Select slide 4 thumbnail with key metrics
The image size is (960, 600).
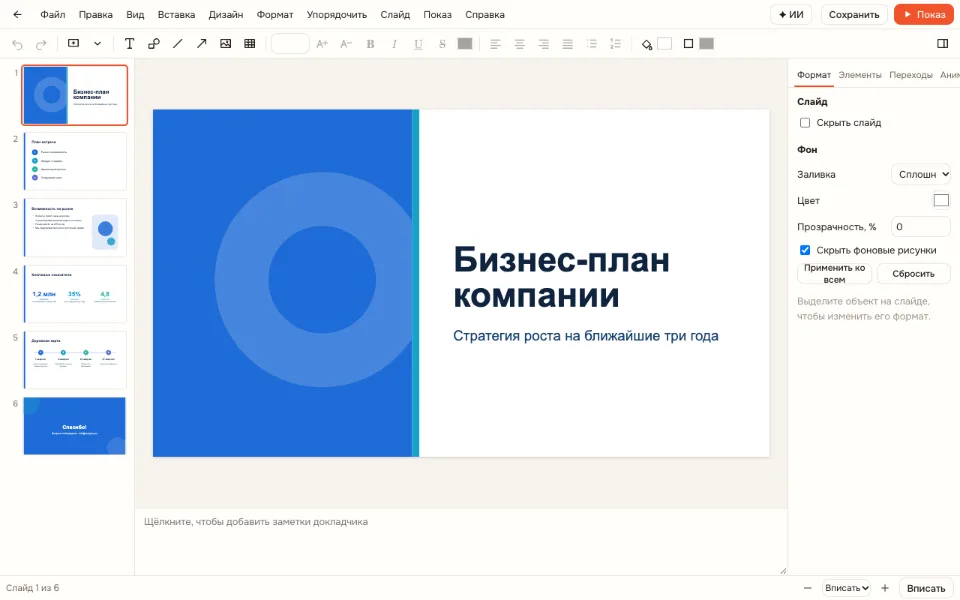(75, 294)
